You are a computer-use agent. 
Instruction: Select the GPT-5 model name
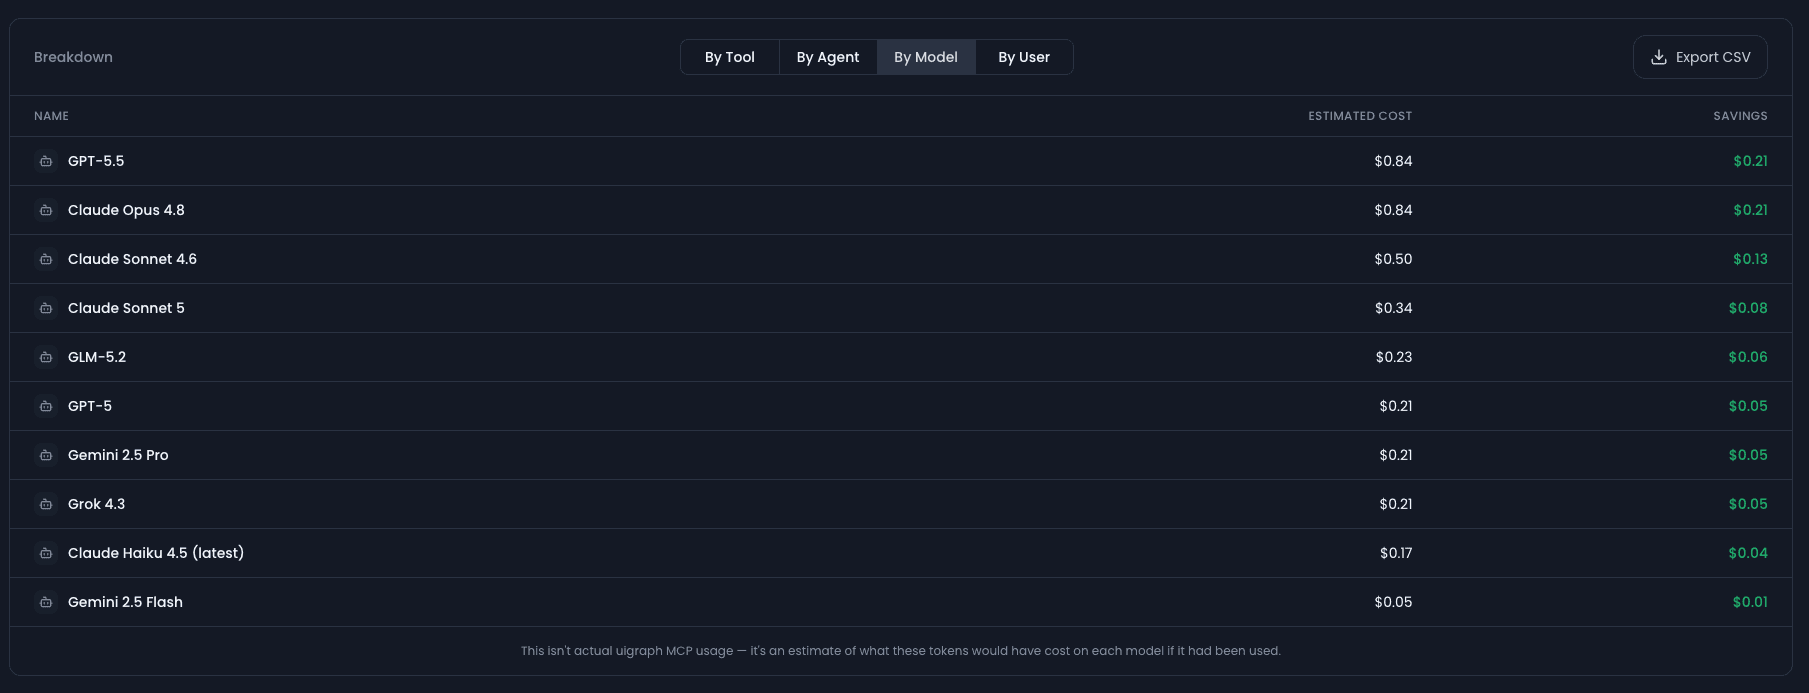click(x=90, y=406)
